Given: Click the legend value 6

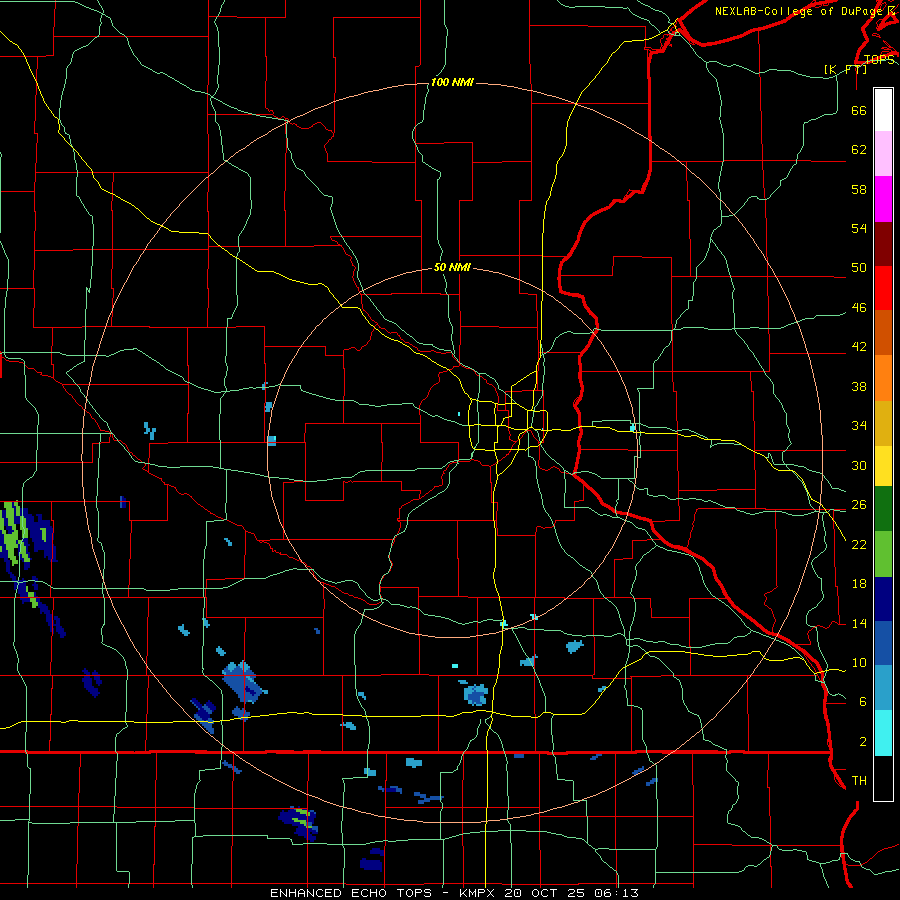Looking at the screenshot, I should coord(863,702).
